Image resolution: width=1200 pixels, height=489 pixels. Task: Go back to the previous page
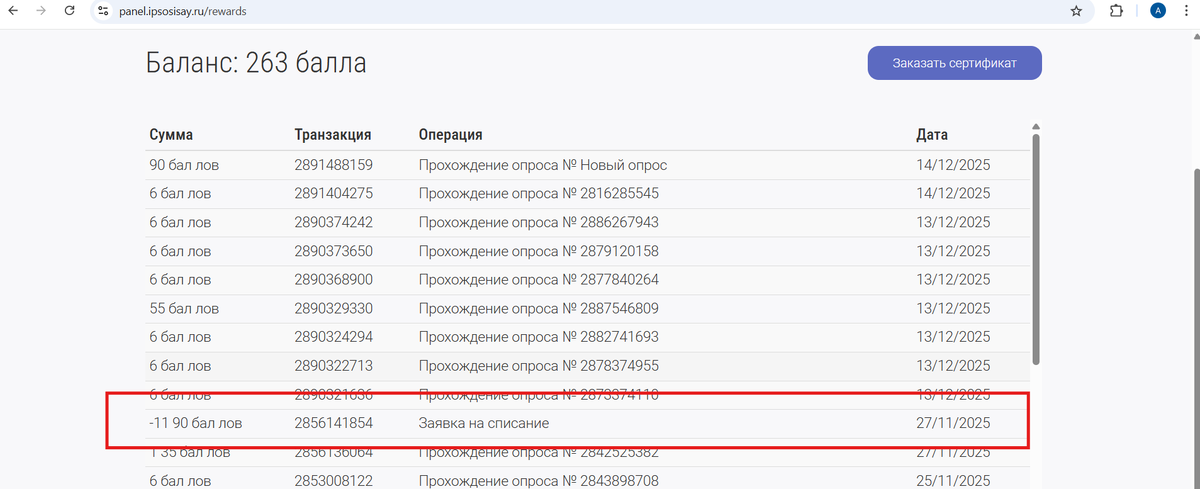[x=13, y=11]
